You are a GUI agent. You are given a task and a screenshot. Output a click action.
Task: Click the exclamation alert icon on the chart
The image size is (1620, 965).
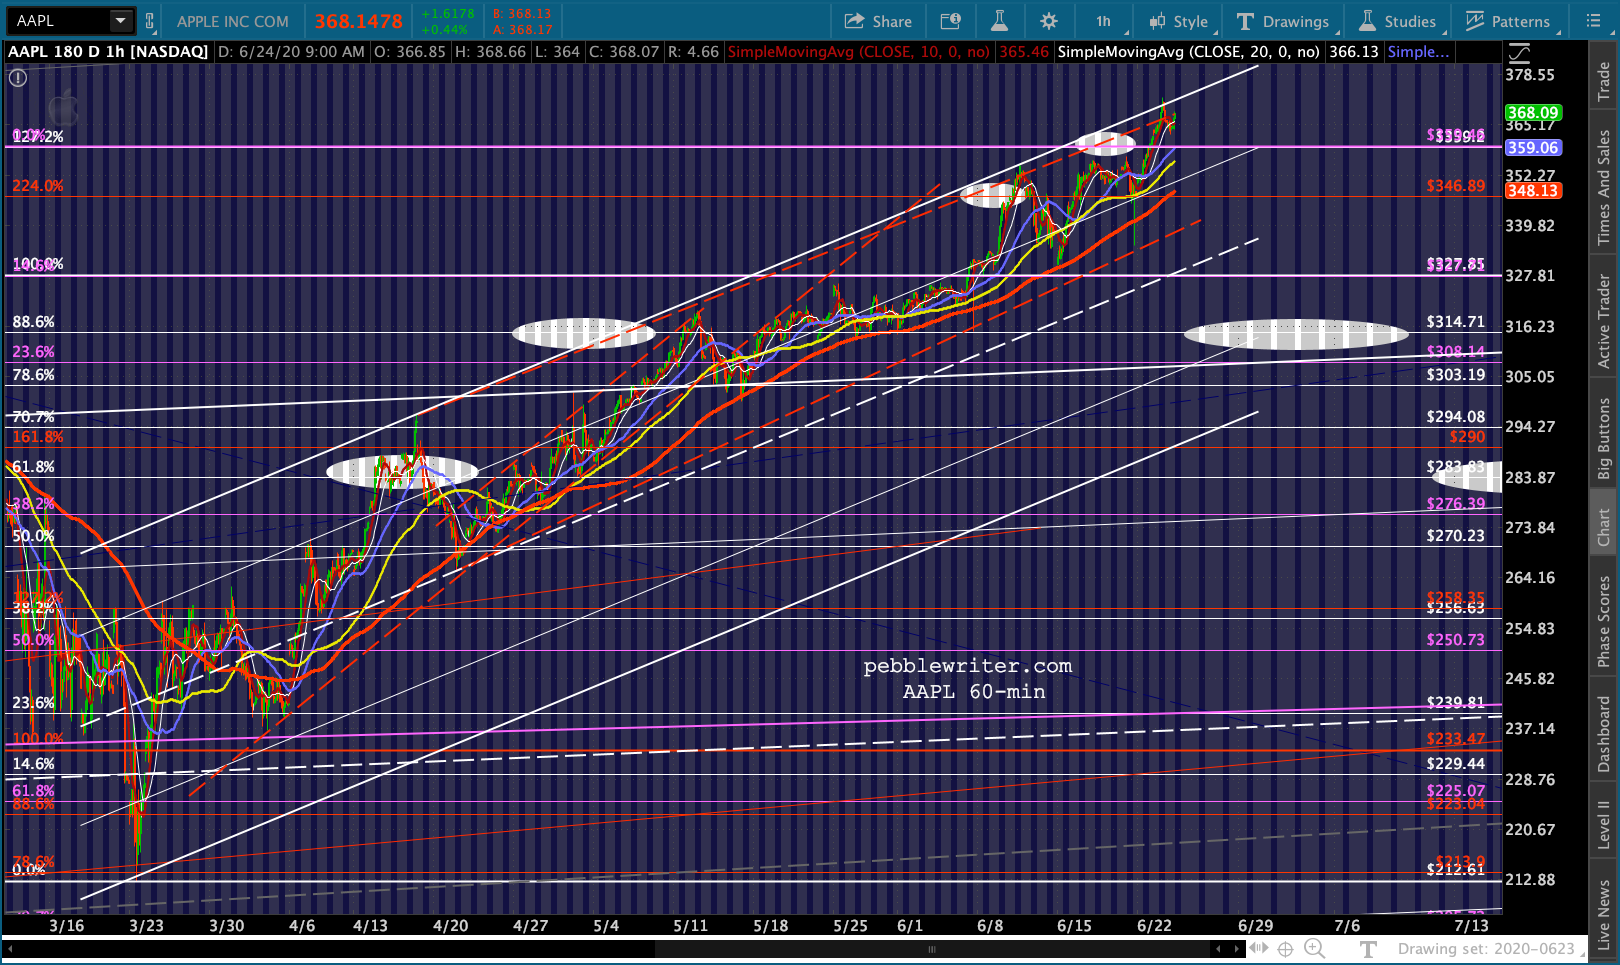(18, 77)
